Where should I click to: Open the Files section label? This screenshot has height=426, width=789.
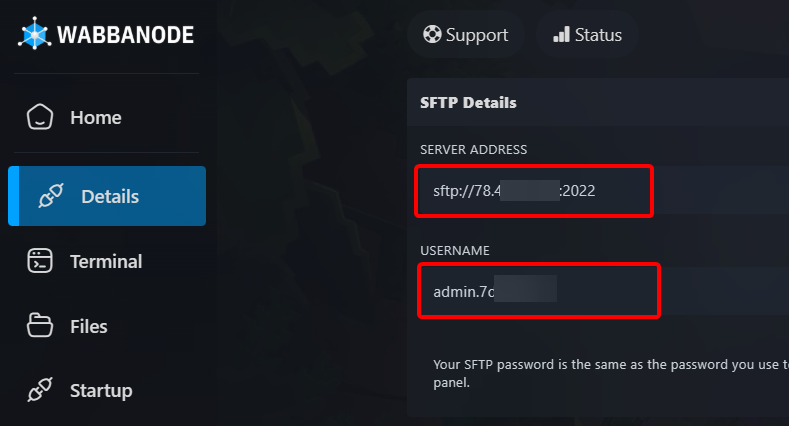click(x=89, y=326)
